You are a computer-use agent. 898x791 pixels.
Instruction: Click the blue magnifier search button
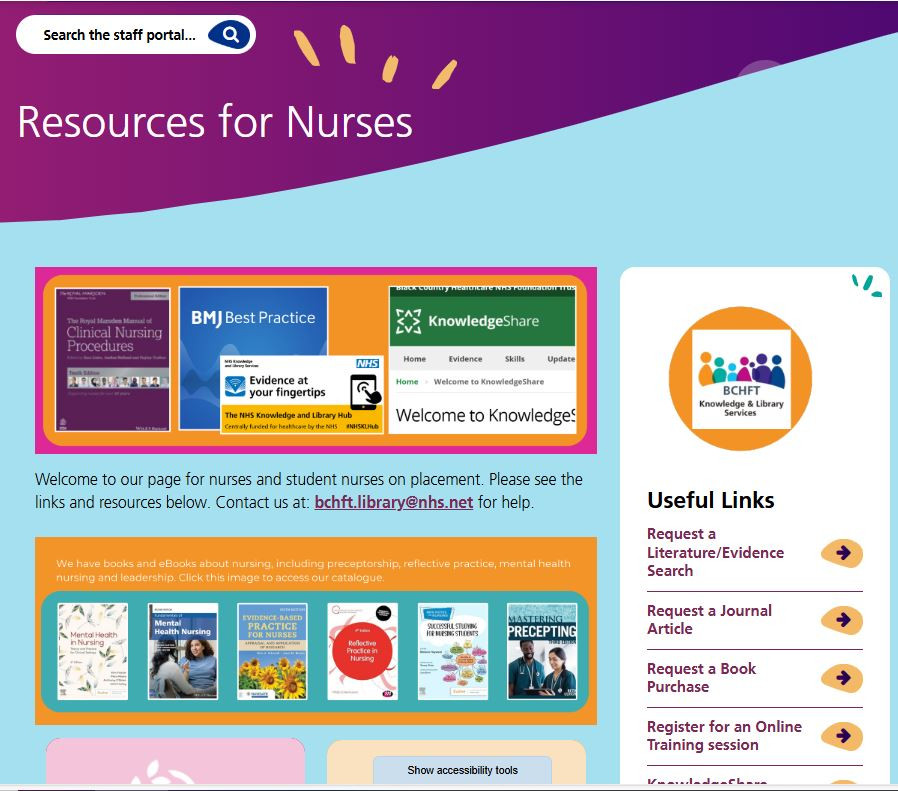[229, 35]
